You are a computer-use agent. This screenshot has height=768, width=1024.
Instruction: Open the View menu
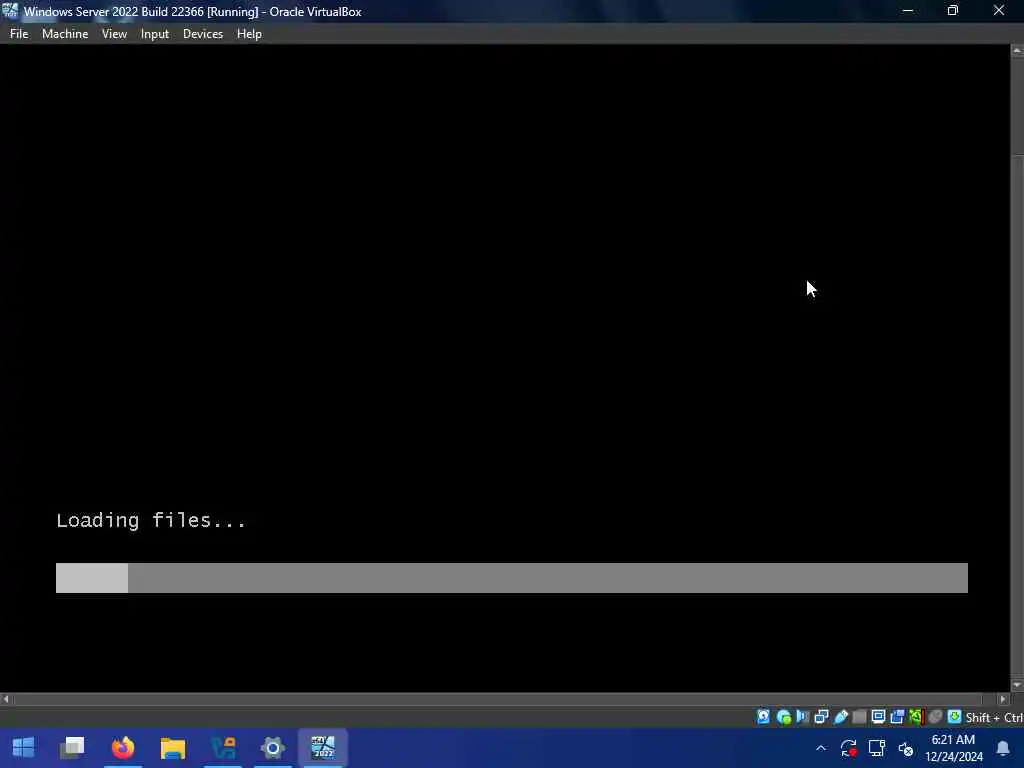(x=114, y=34)
